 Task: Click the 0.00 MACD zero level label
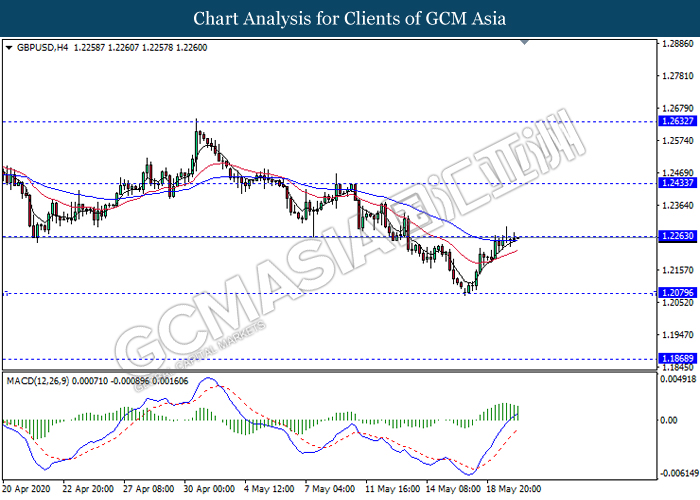(x=668, y=420)
